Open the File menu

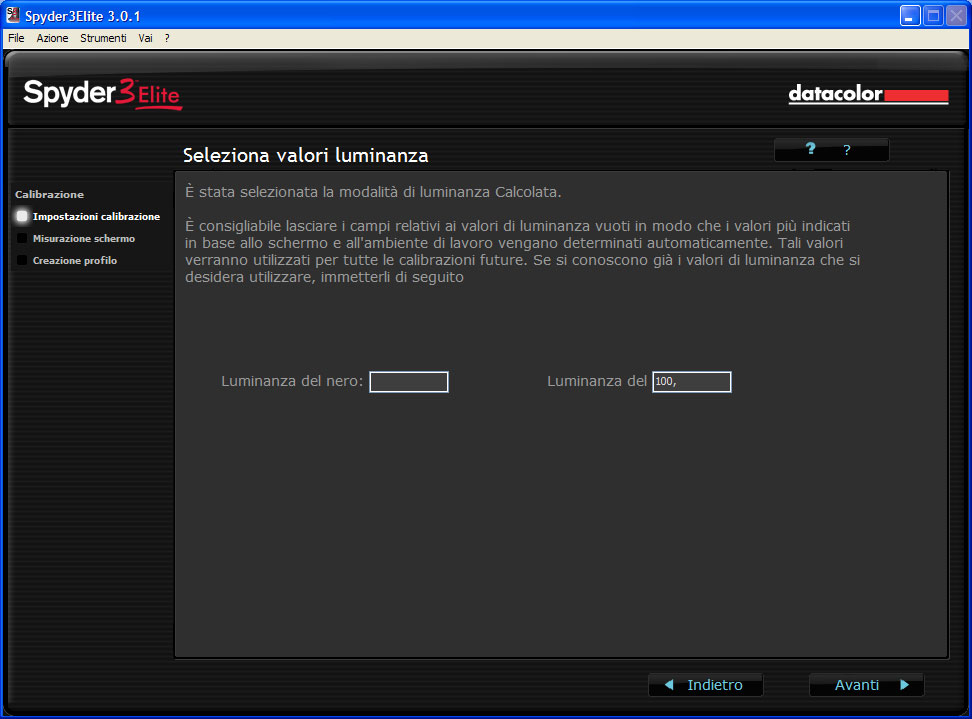pos(16,38)
